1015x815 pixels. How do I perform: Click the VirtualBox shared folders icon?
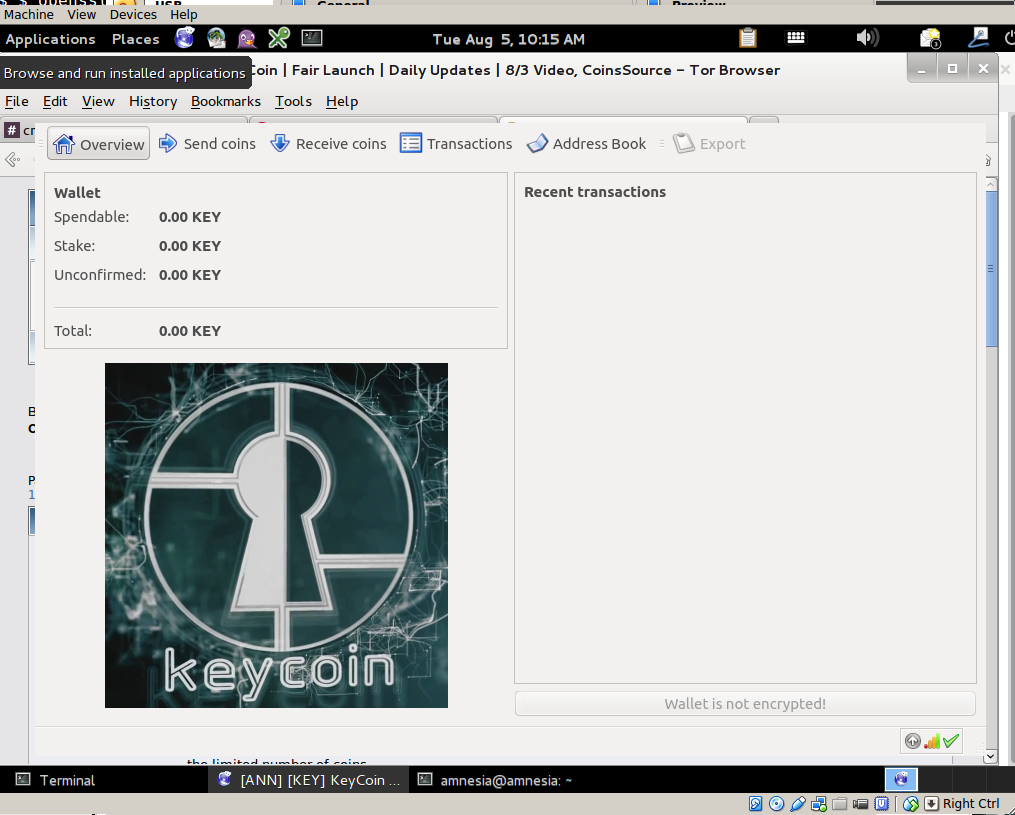pyautogui.click(x=840, y=804)
